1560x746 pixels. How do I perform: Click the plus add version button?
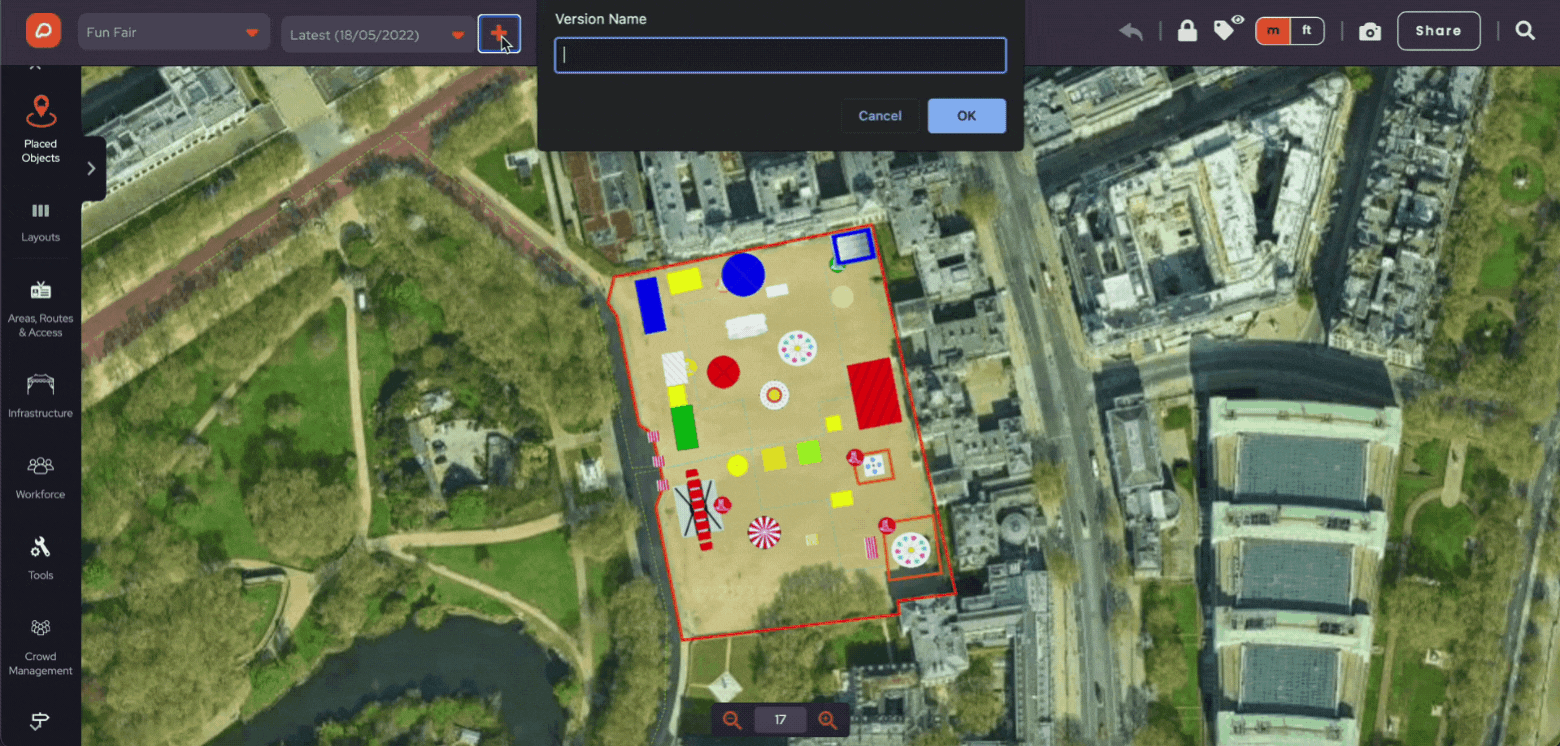[499, 34]
